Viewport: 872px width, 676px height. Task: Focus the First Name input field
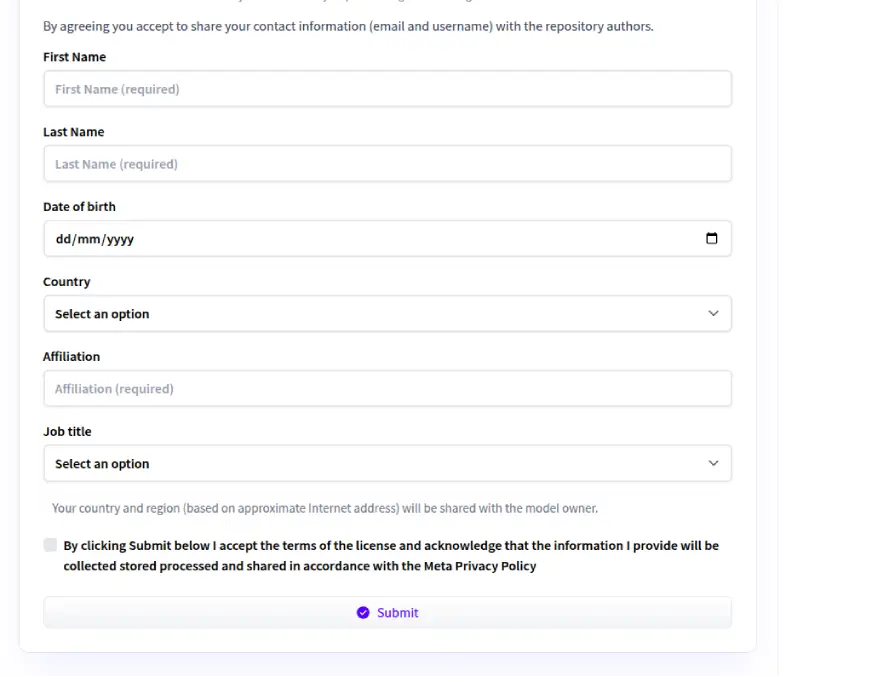click(x=387, y=89)
